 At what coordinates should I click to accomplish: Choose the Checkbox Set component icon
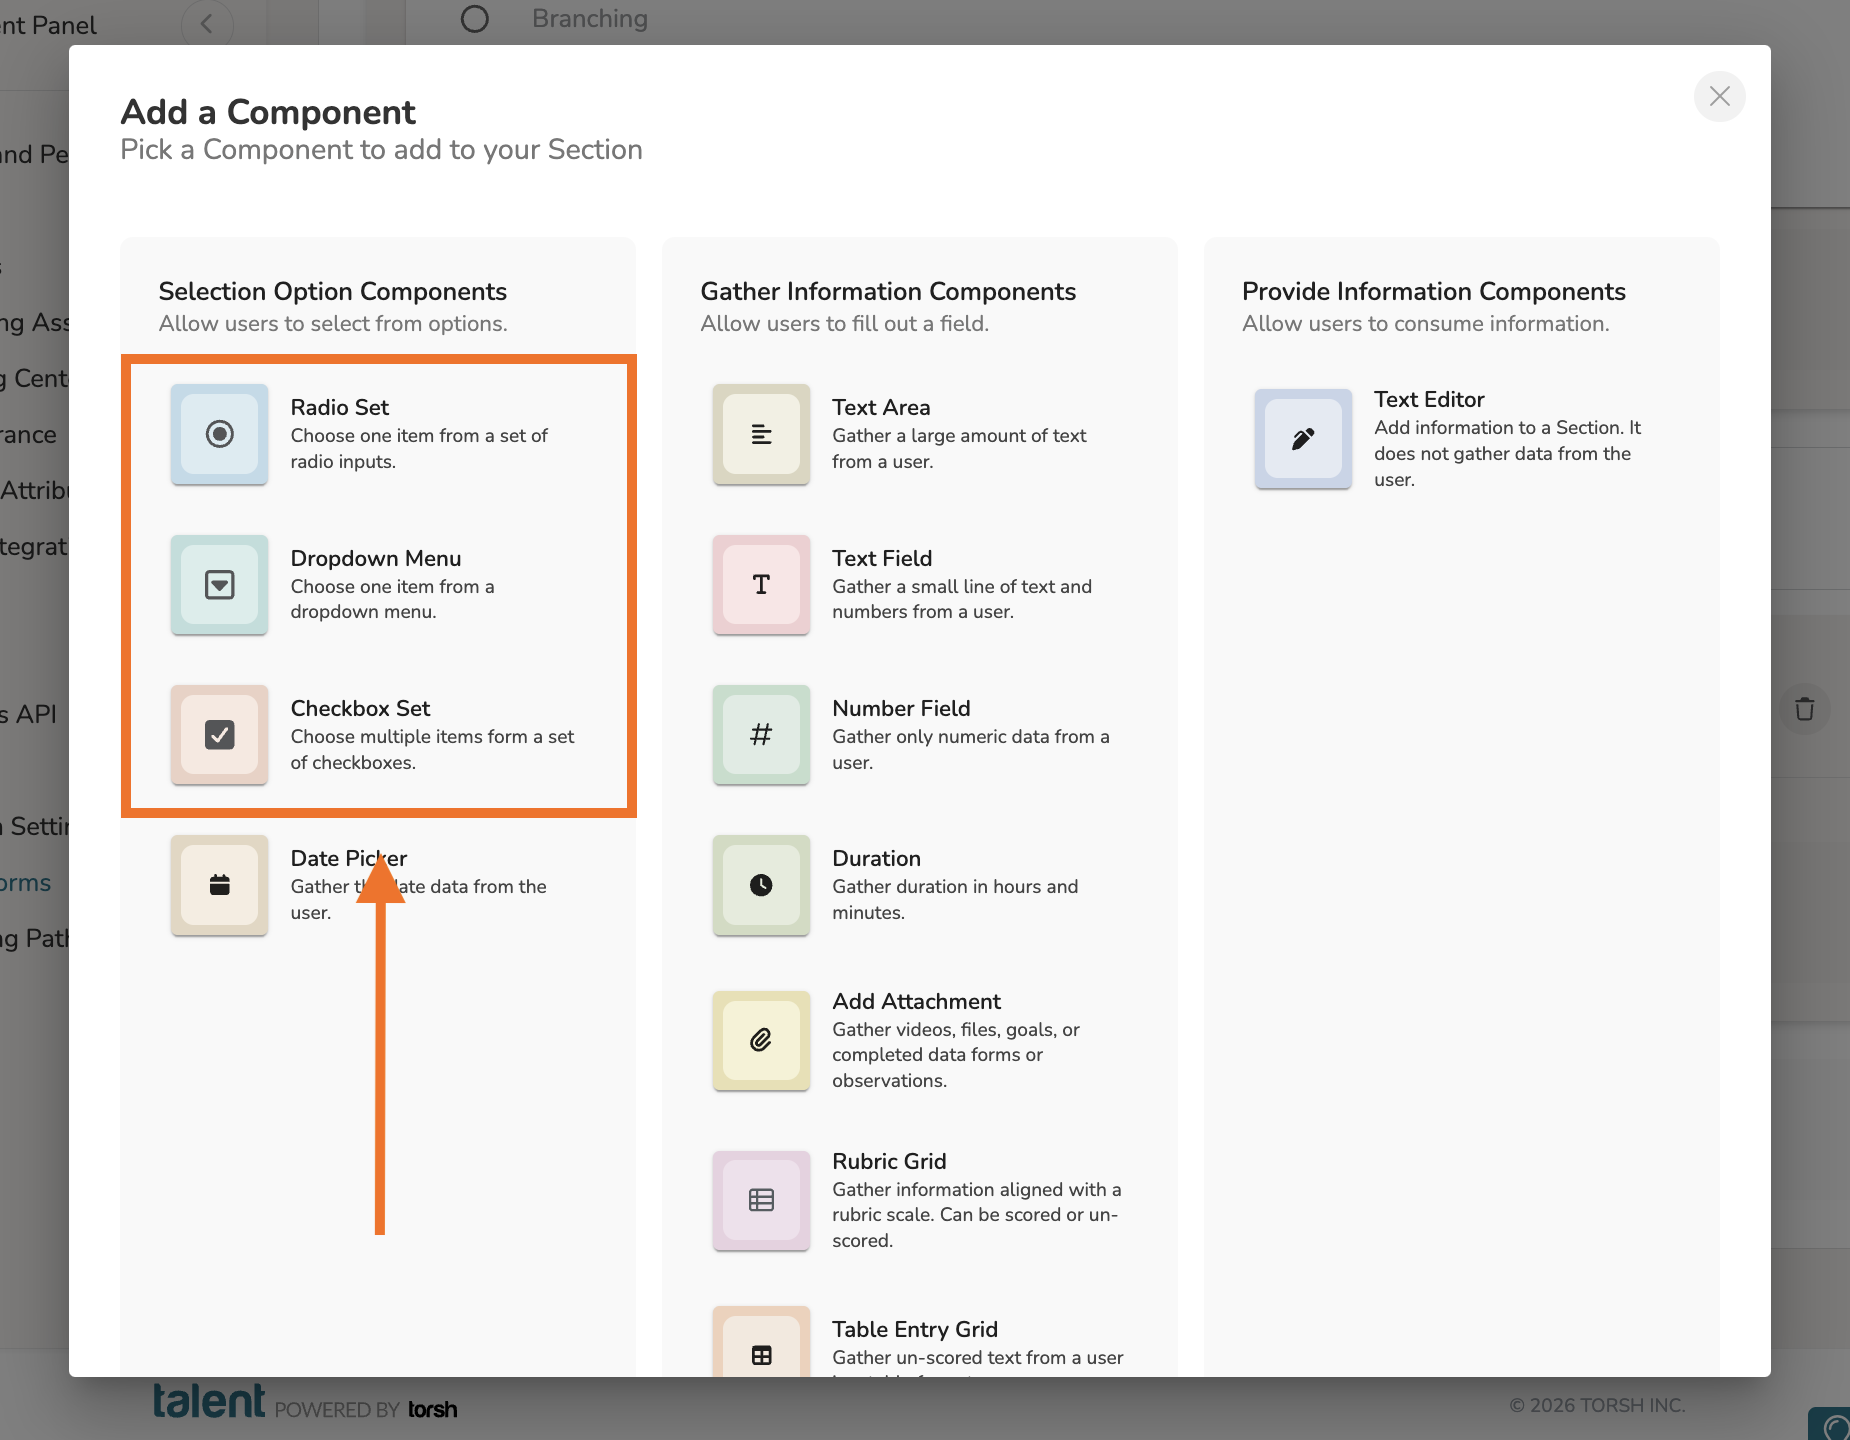pyautogui.click(x=219, y=735)
